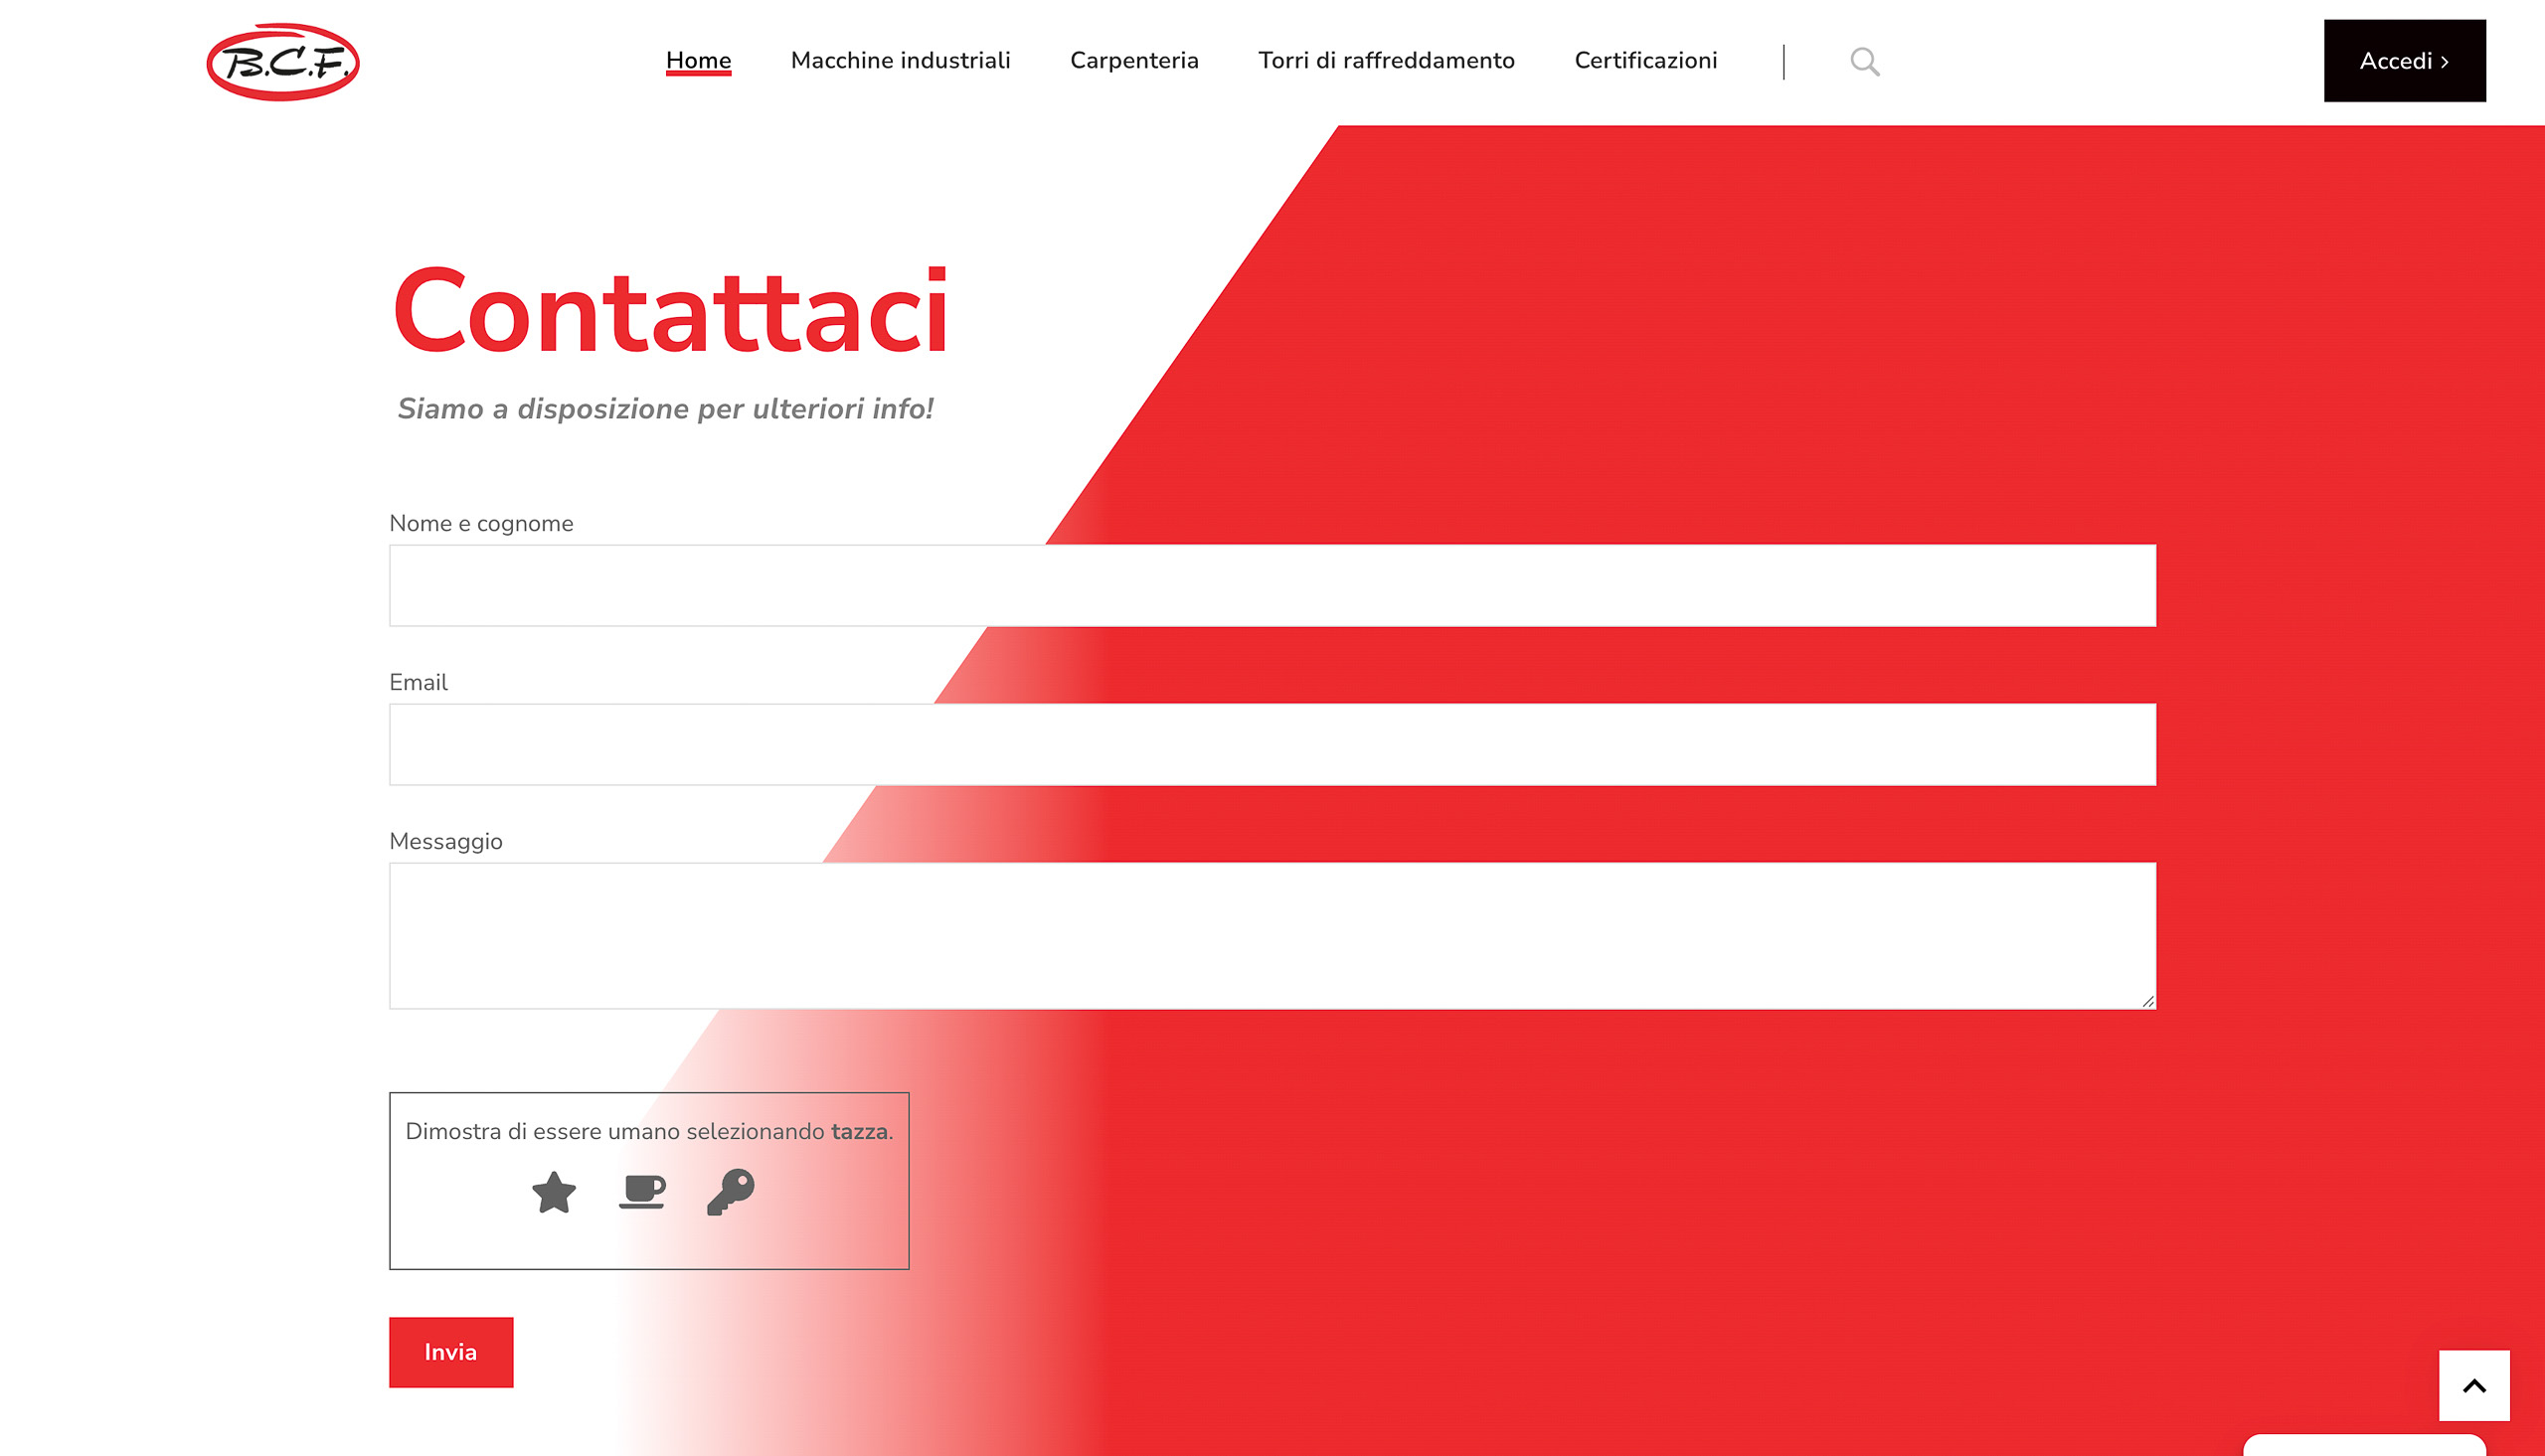This screenshot has height=1456, width=2545.
Task: Click the scroll-to-top arrow button
Action: click(2473, 1385)
